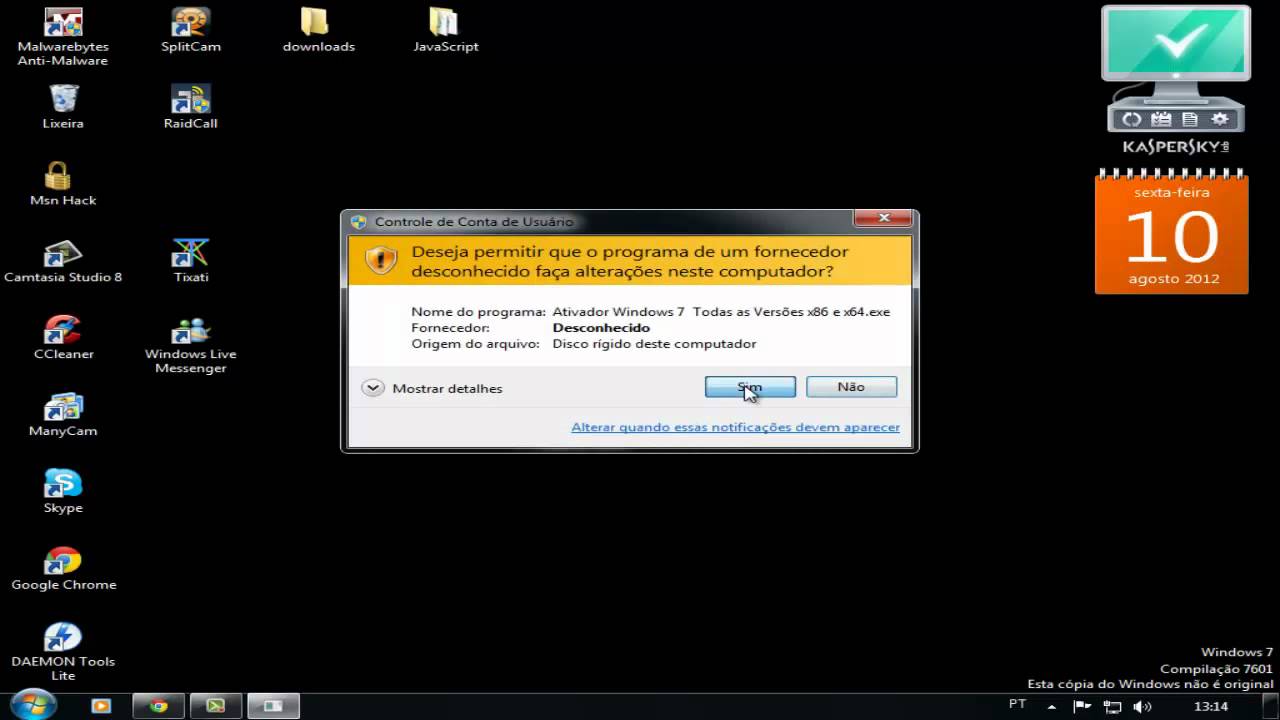Click the green Camtasia taskbar button

[x=215, y=705]
